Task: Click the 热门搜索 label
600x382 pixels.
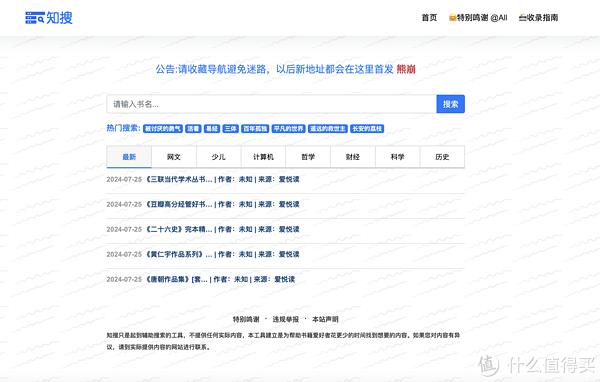Action: tap(123, 128)
